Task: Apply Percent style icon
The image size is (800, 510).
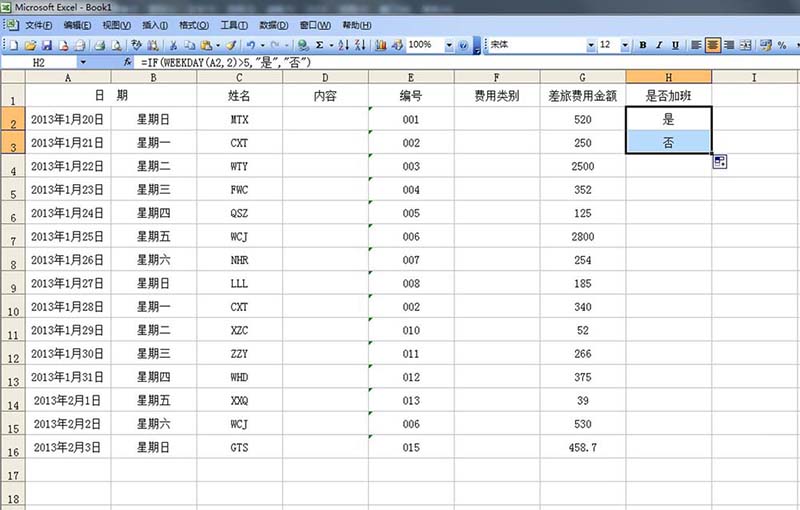Action: click(782, 45)
